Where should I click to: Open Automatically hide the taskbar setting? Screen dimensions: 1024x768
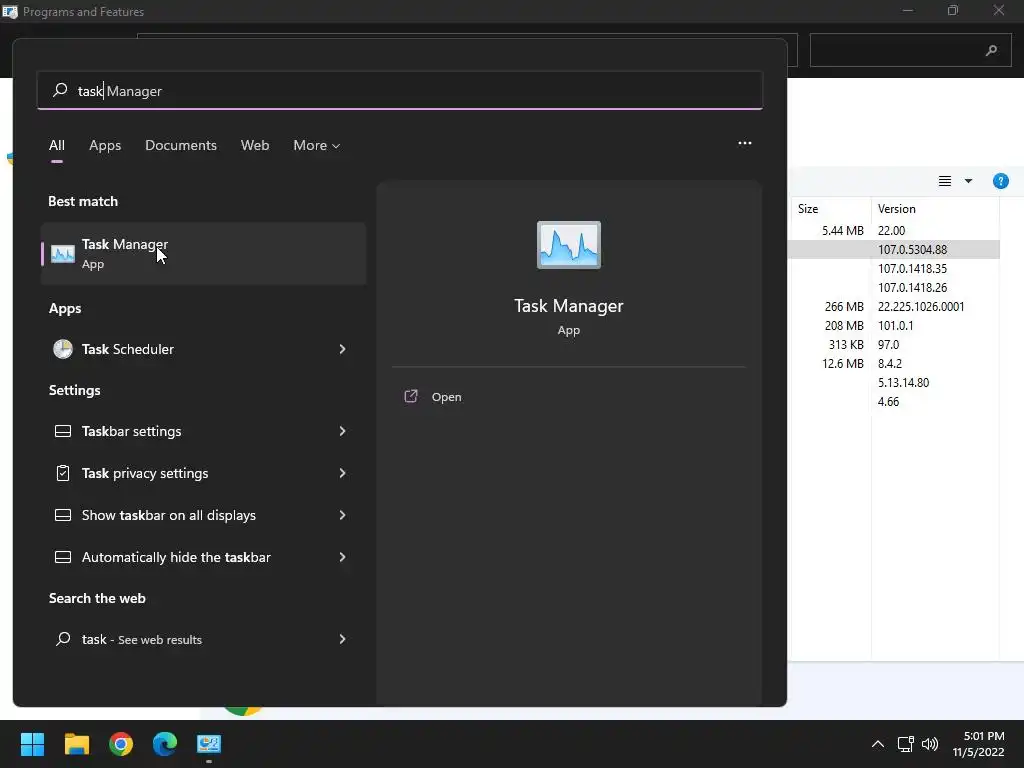(203, 557)
